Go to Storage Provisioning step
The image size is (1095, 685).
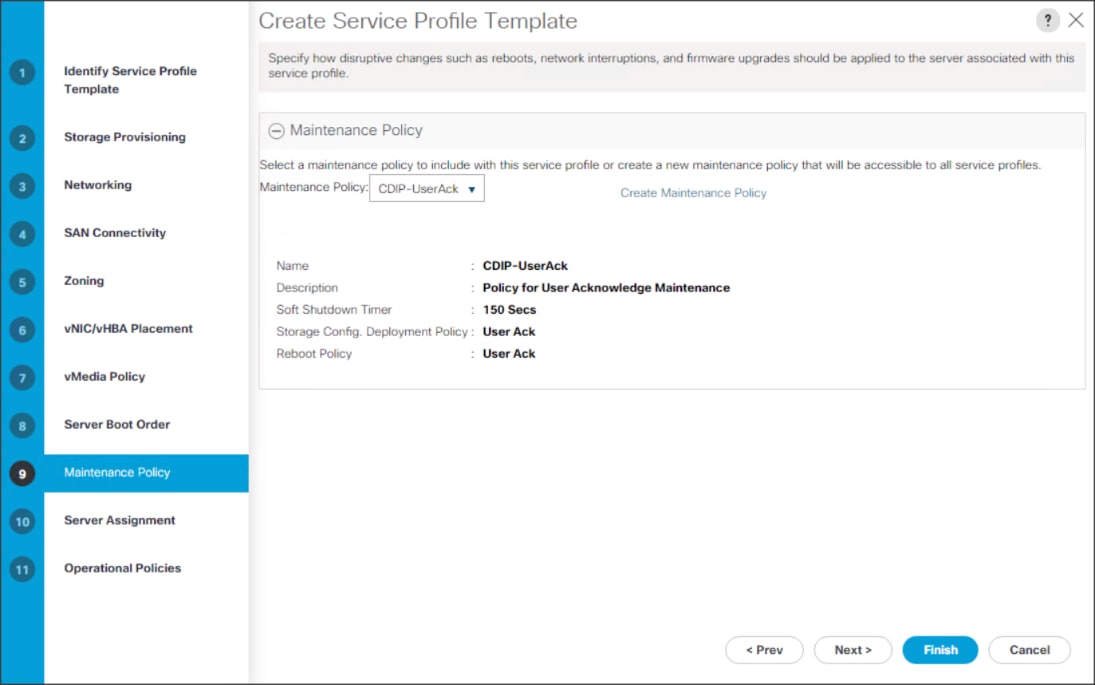pyautogui.click(x=124, y=137)
